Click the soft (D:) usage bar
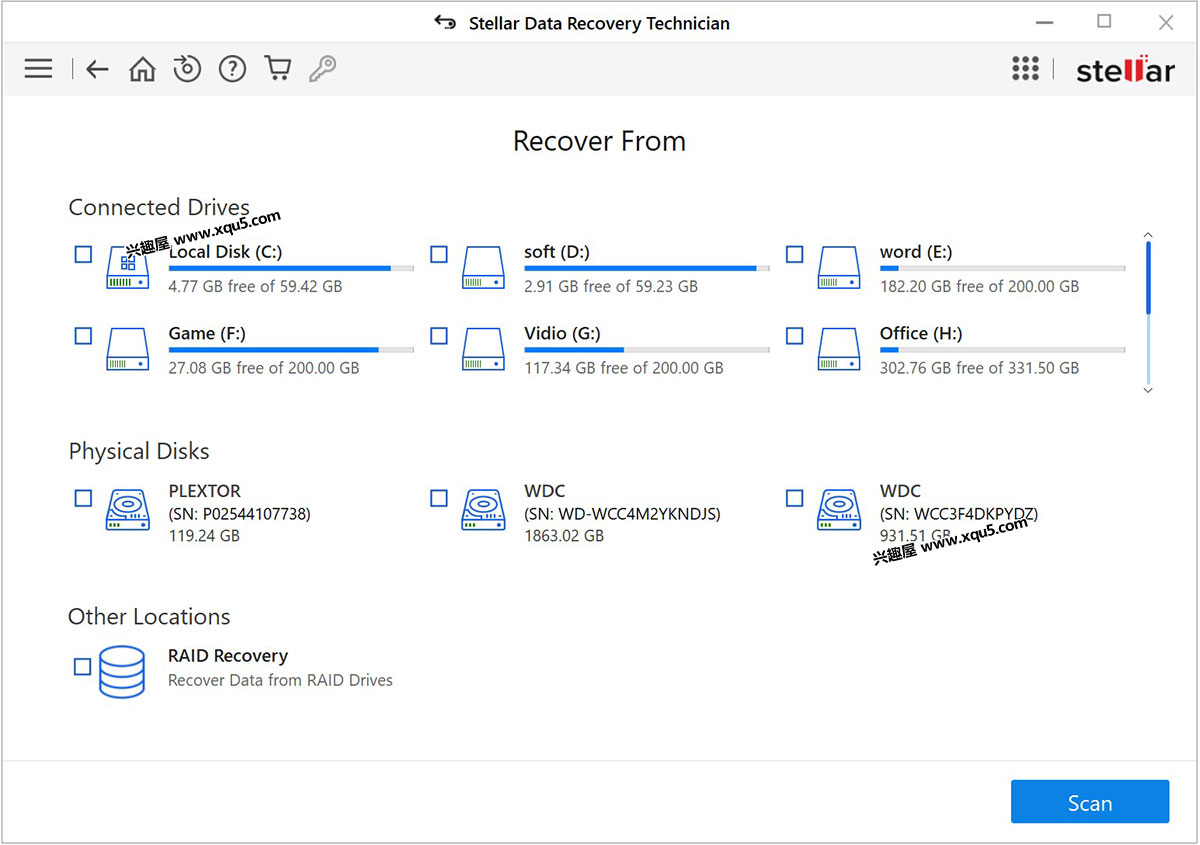The width and height of the screenshot is (1200, 845). tap(647, 268)
